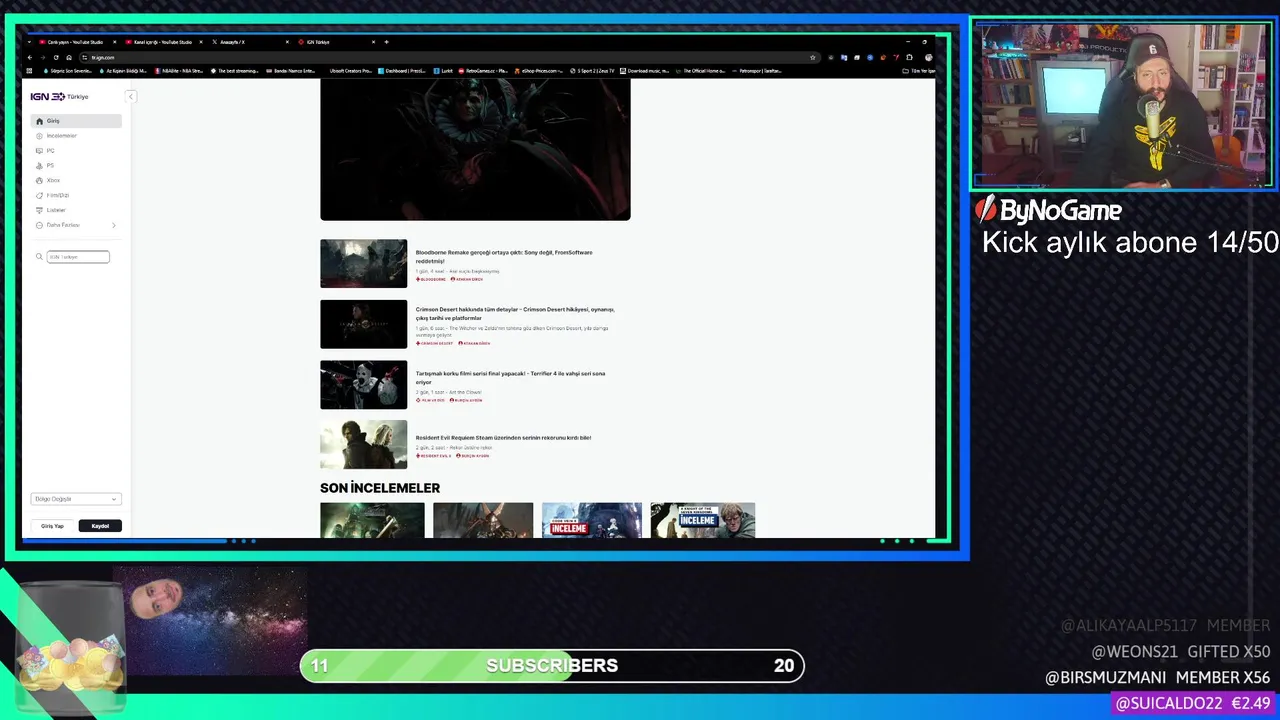1280x720 pixels.
Task: Click the ByNoGame logo on the stream overlay
Action: 1049,210
